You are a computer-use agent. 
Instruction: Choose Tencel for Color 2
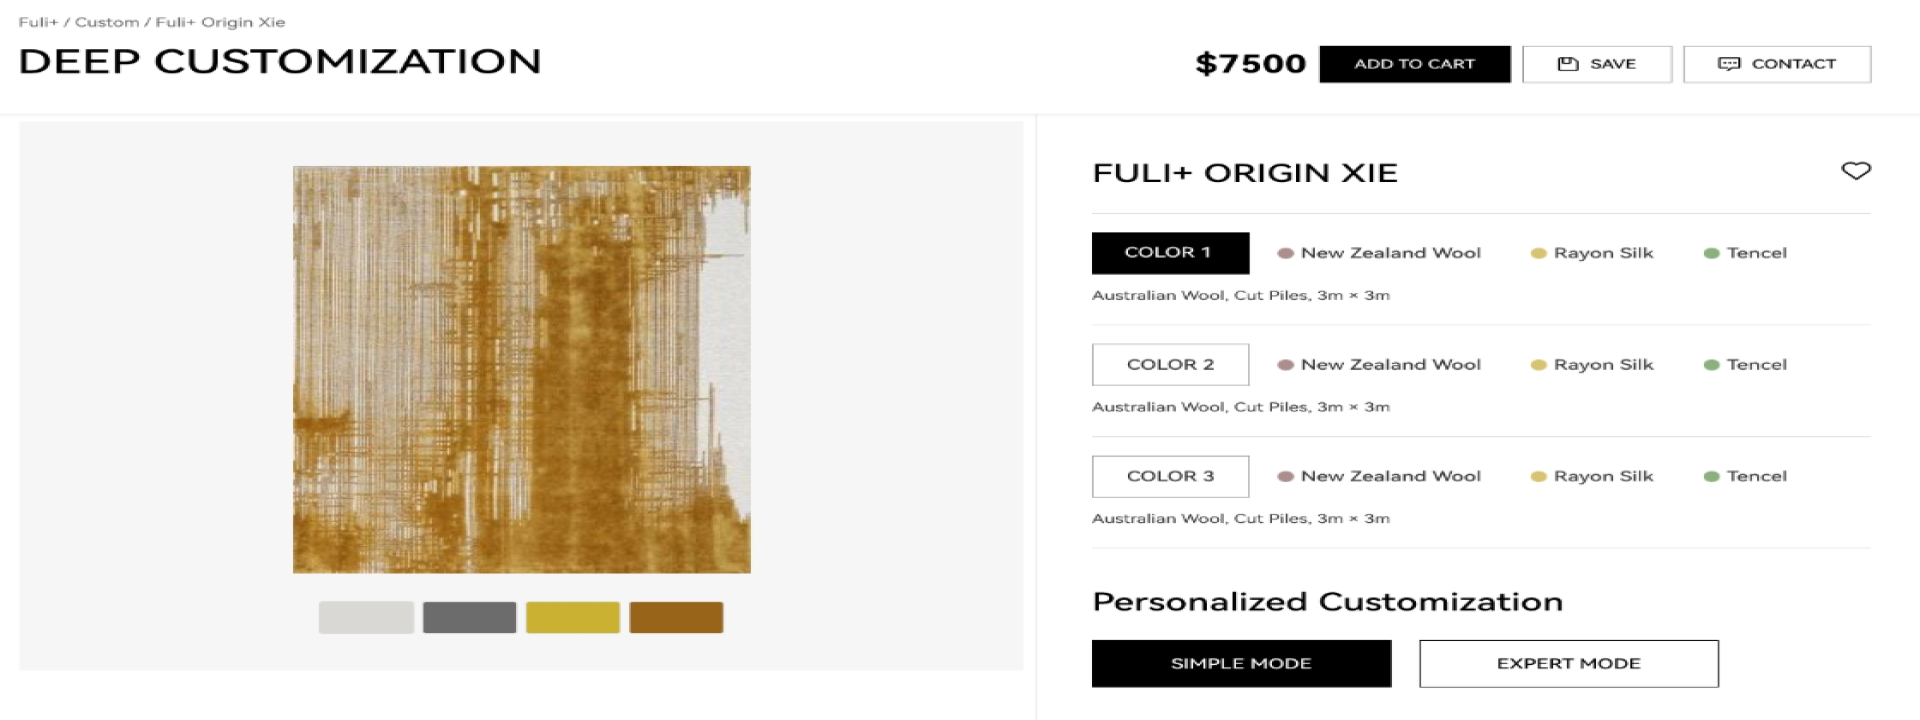[1745, 365]
